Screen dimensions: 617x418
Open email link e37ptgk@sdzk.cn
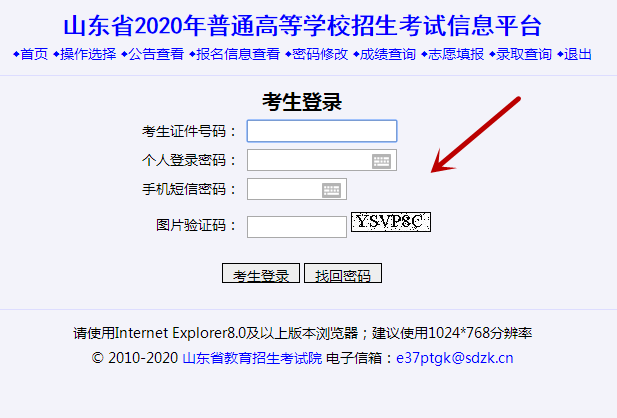coord(454,358)
